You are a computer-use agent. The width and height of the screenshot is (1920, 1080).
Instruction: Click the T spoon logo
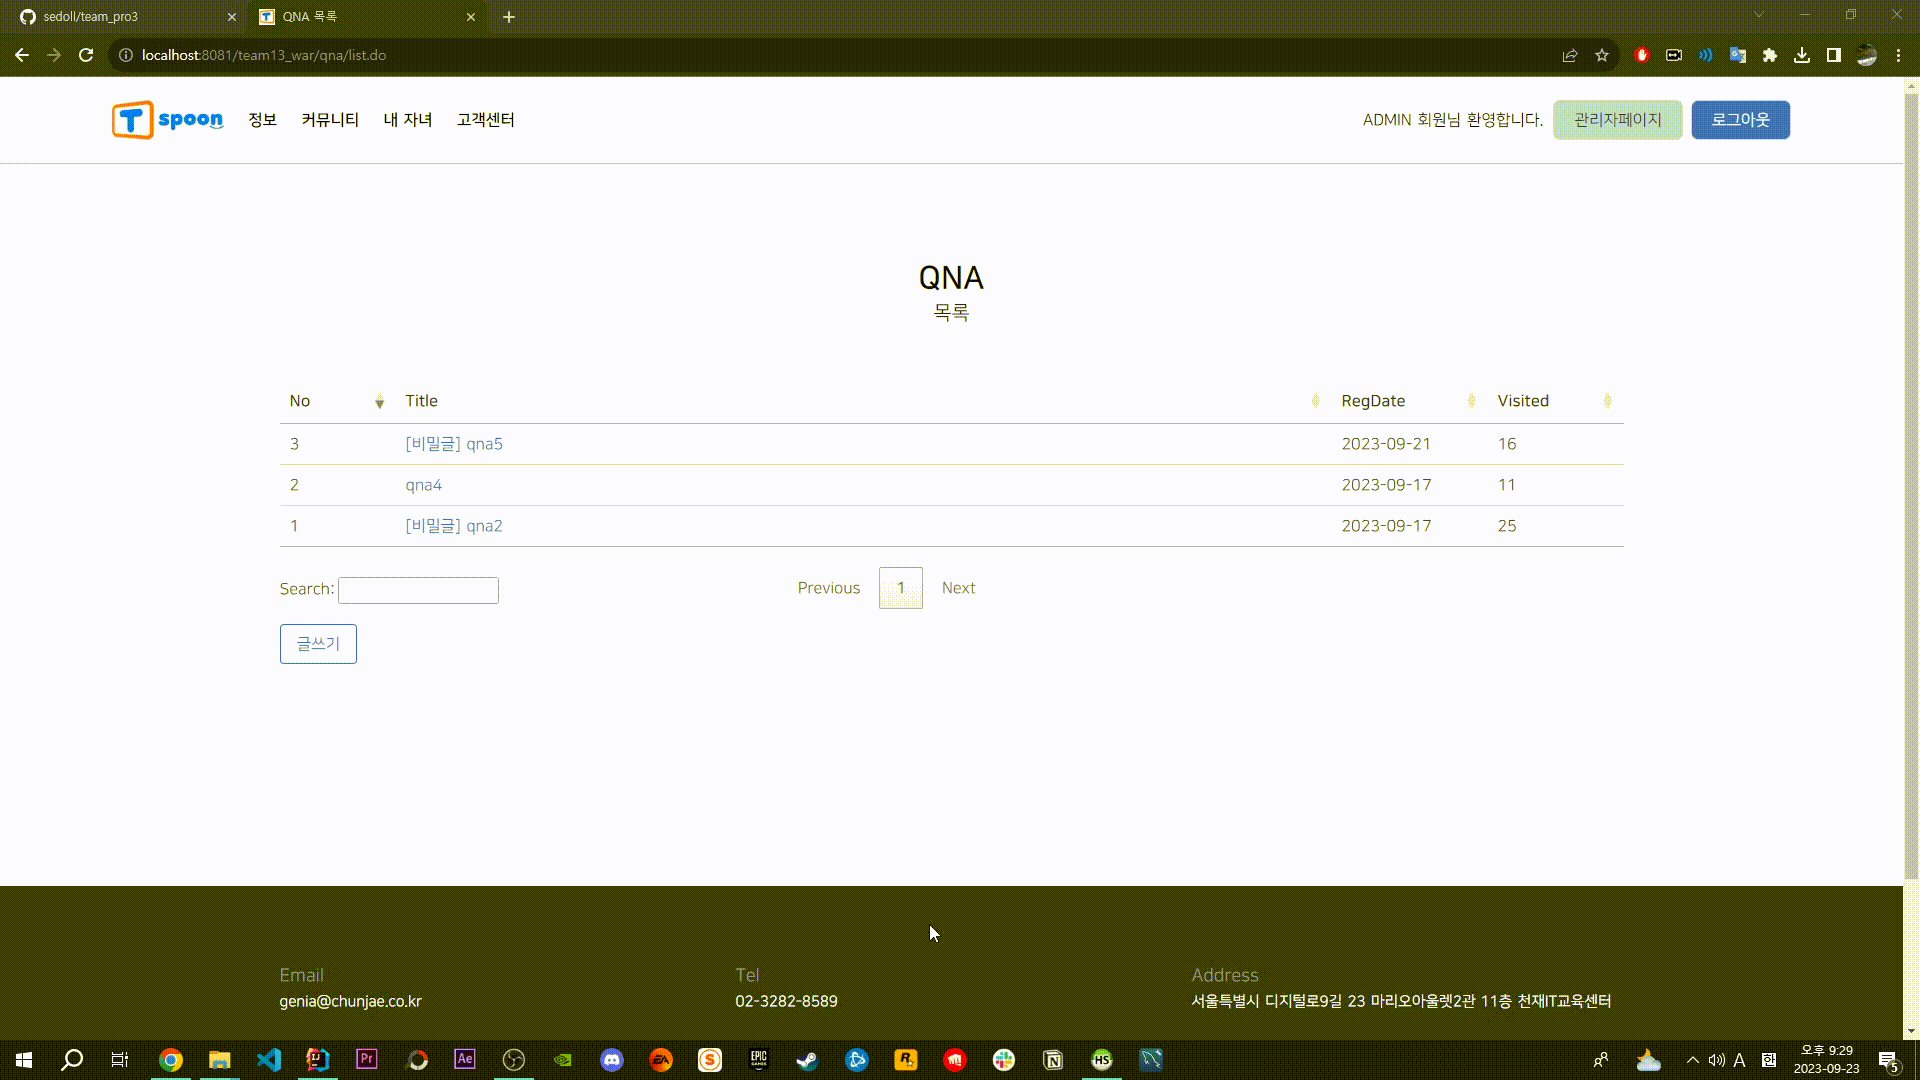pyautogui.click(x=167, y=120)
